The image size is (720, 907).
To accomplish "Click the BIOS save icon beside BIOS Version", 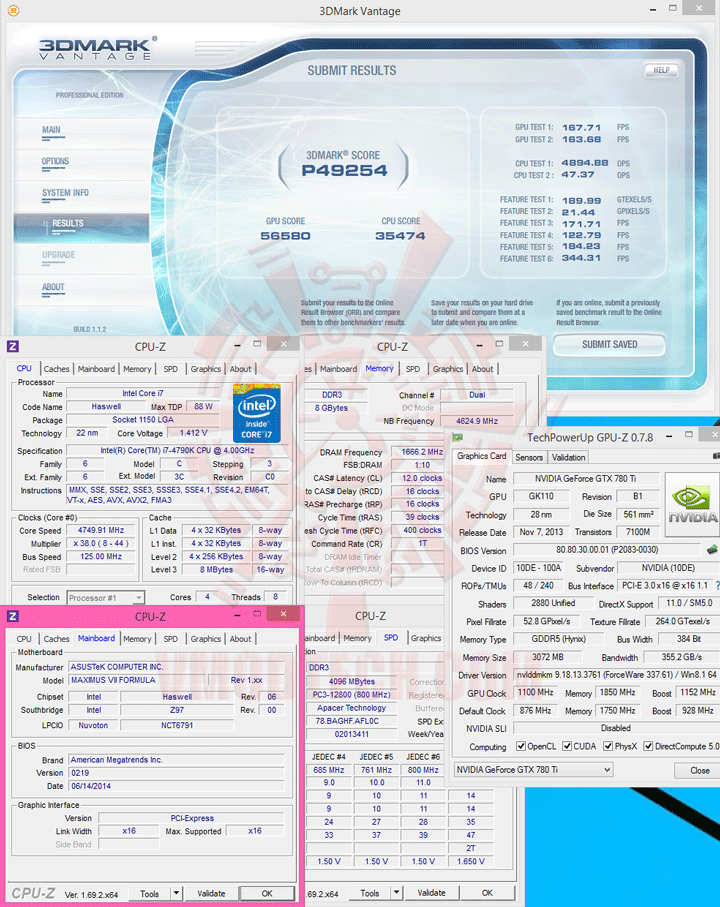I will pyautogui.click(x=712, y=550).
